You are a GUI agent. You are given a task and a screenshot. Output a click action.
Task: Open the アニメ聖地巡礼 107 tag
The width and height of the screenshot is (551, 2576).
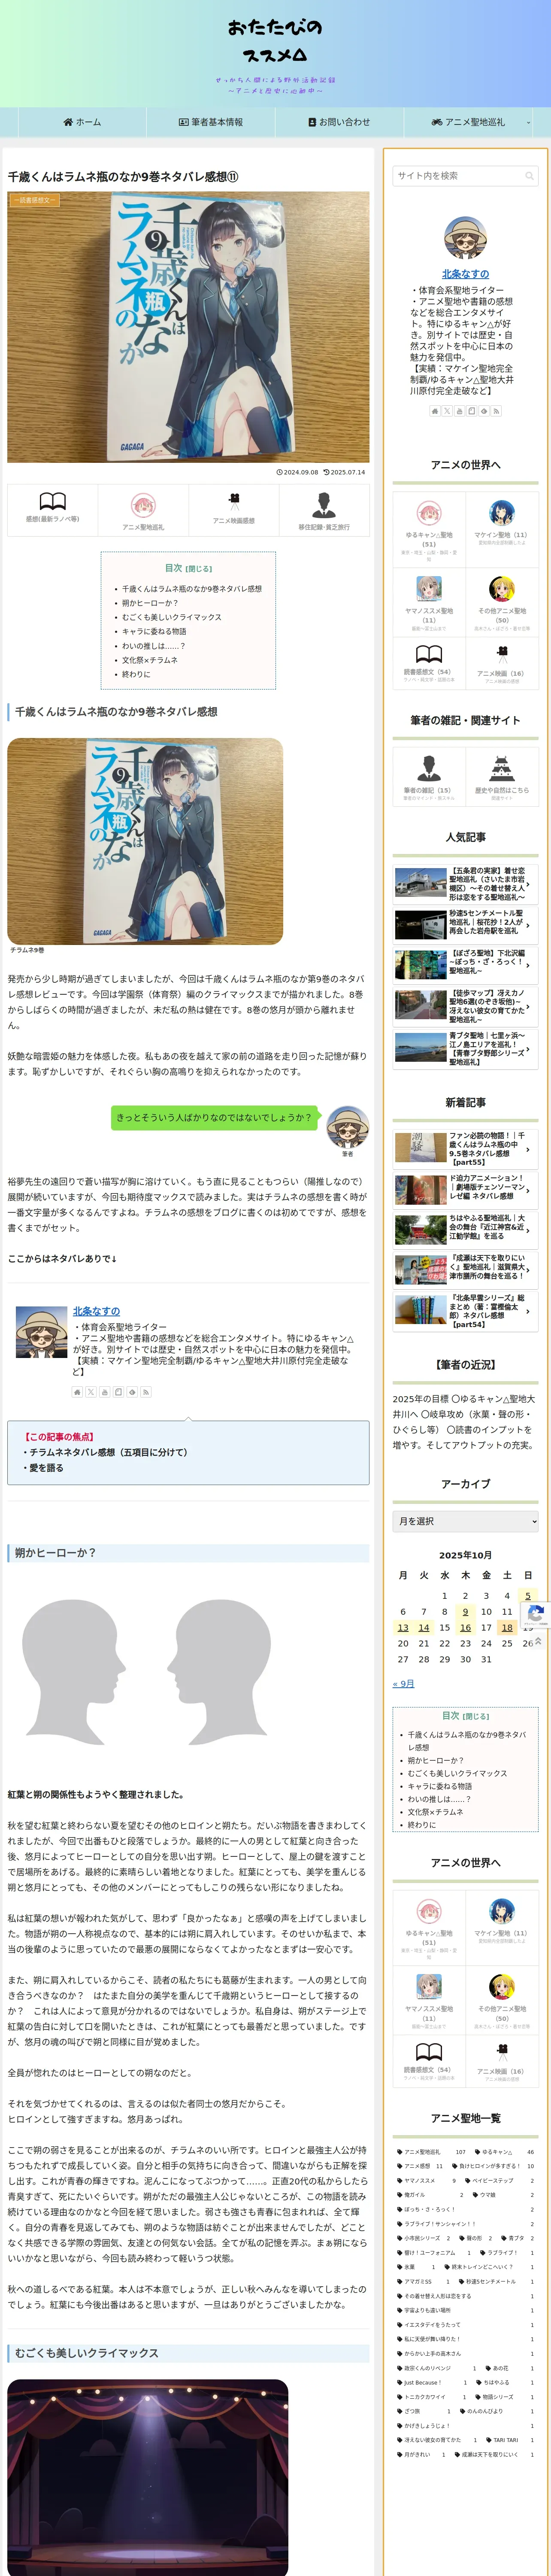(x=430, y=2151)
